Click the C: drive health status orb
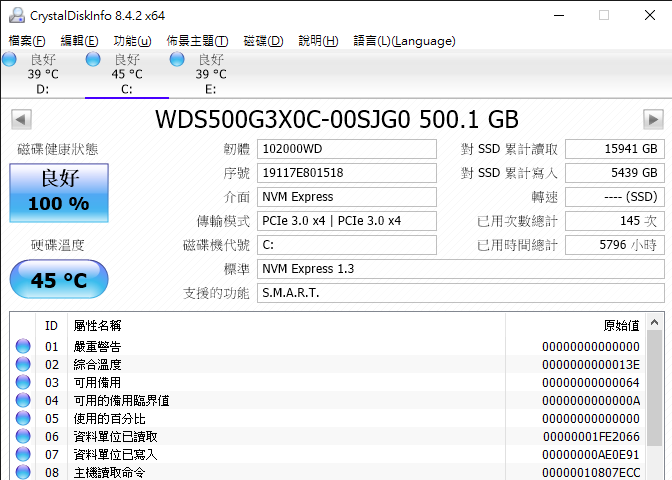This screenshot has height=480, width=672. 93,59
